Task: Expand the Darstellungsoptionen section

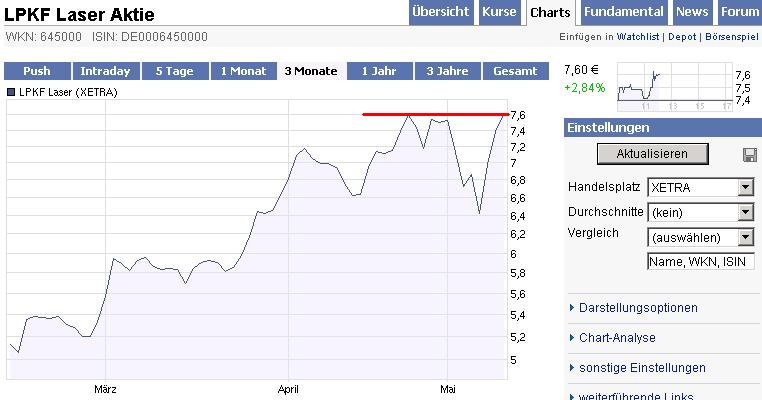Action: click(x=638, y=308)
